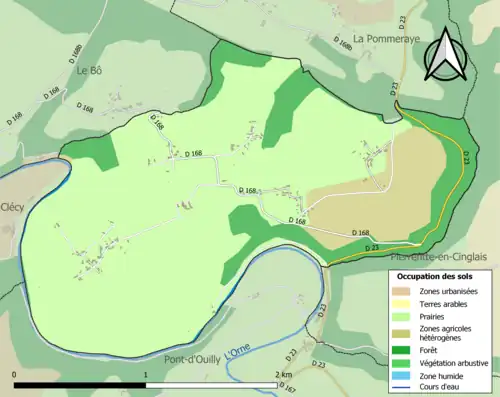Viewport: 500px width, 397px height.
Task: Click the Végétation arbustive swatch
Action: 401,363
